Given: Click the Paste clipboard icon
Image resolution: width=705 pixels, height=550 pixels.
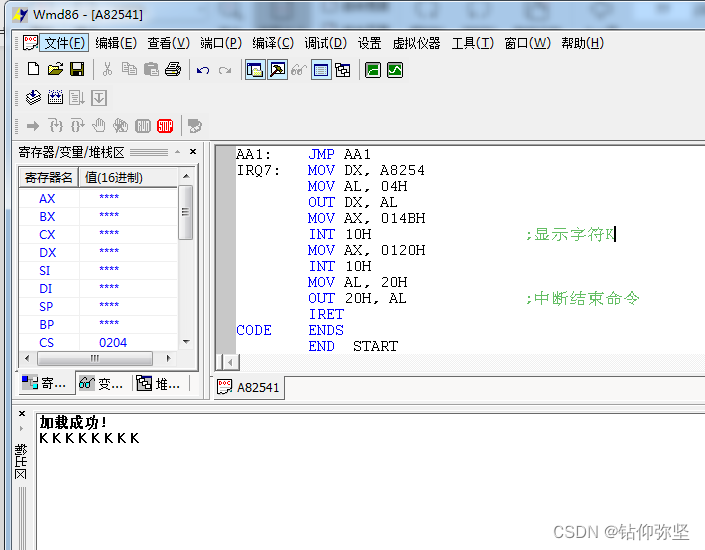Looking at the screenshot, I should pyautogui.click(x=151, y=70).
